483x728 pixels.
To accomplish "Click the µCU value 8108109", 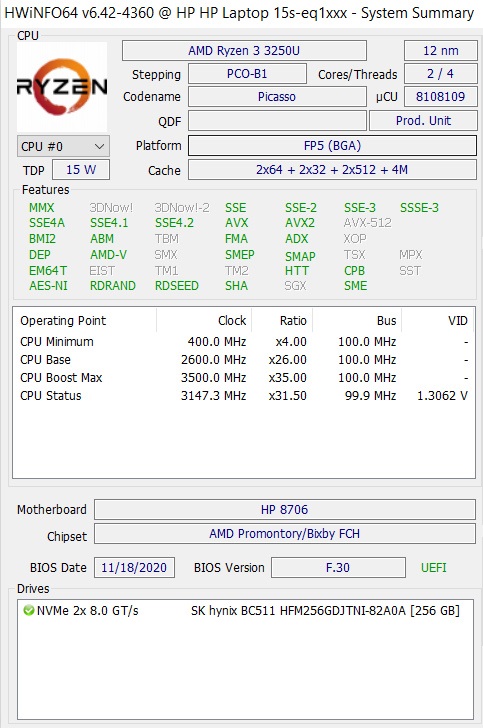I will [x=441, y=97].
